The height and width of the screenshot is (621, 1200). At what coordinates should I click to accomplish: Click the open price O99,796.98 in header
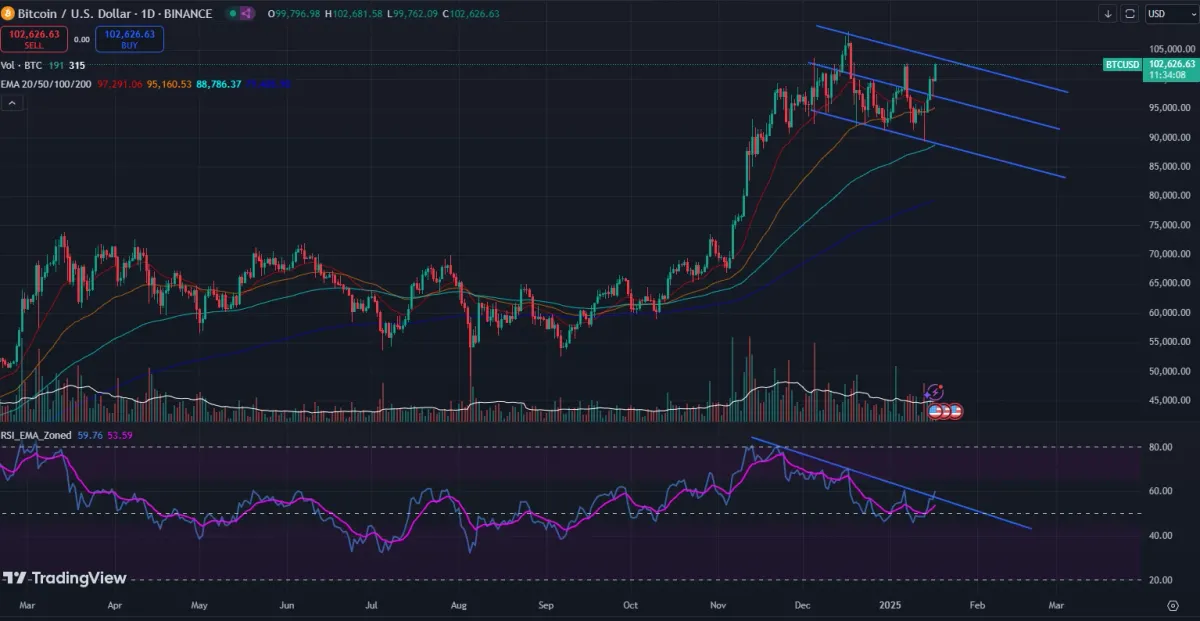(295, 14)
